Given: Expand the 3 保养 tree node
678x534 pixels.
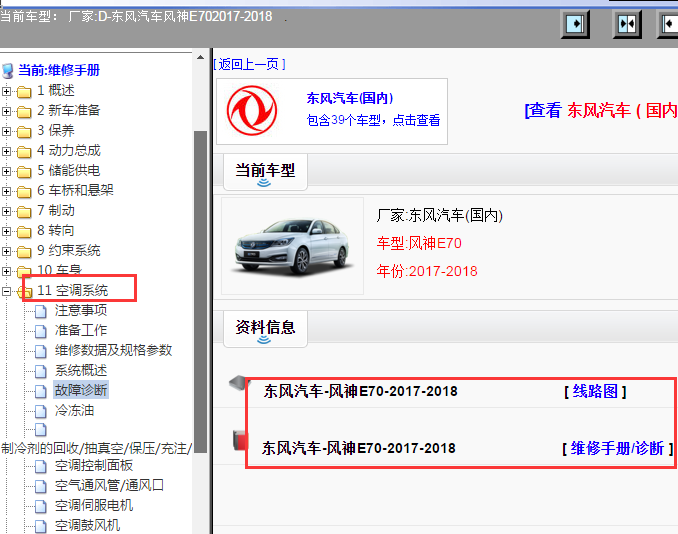Looking at the screenshot, I should point(6,131).
